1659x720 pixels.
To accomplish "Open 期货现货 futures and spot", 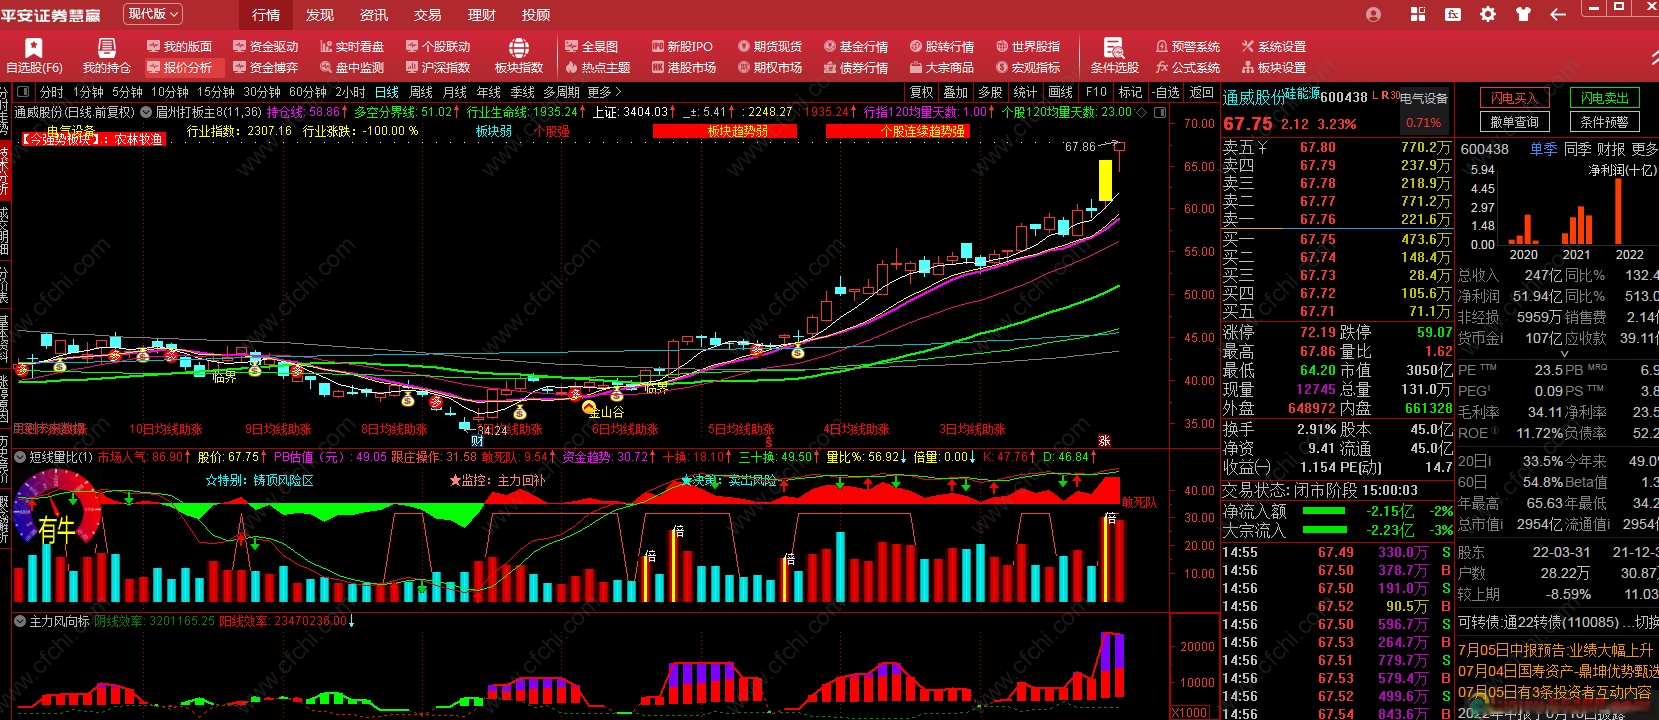I will pos(769,47).
